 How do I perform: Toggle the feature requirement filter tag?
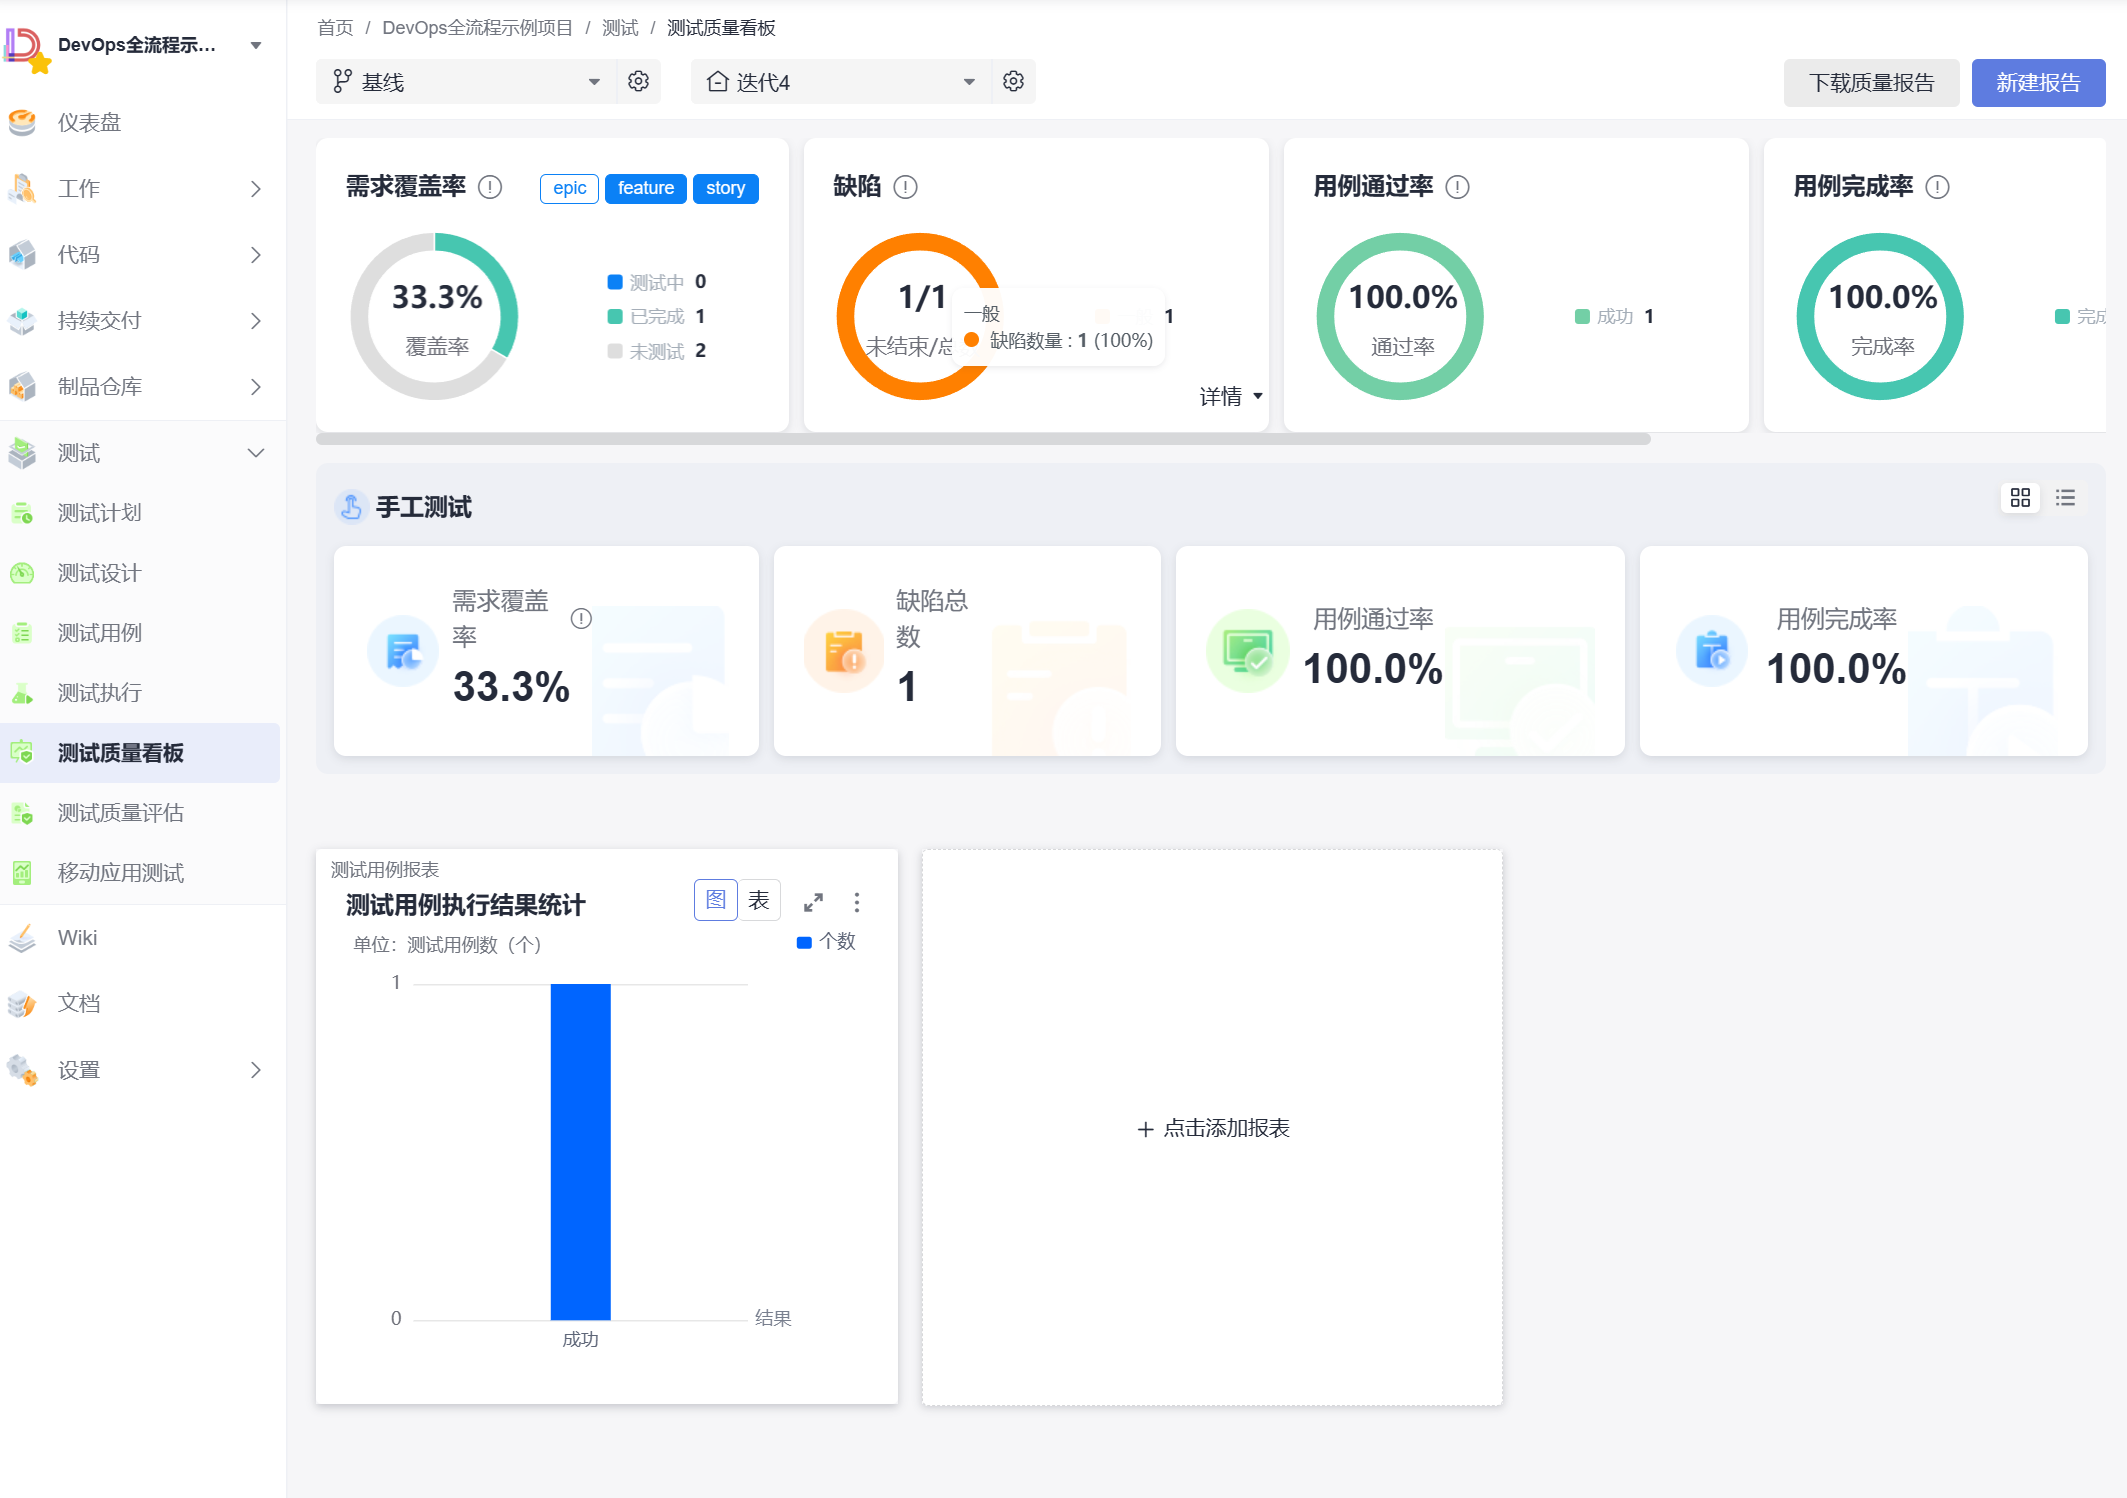pos(645,188)
